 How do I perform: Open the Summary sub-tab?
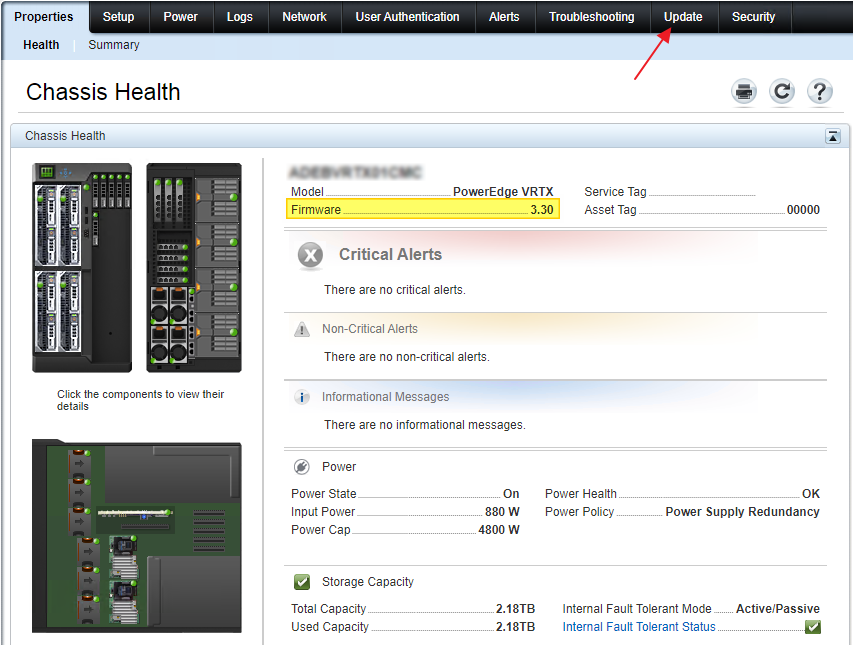pyautogui.click(x=114, y=45)
